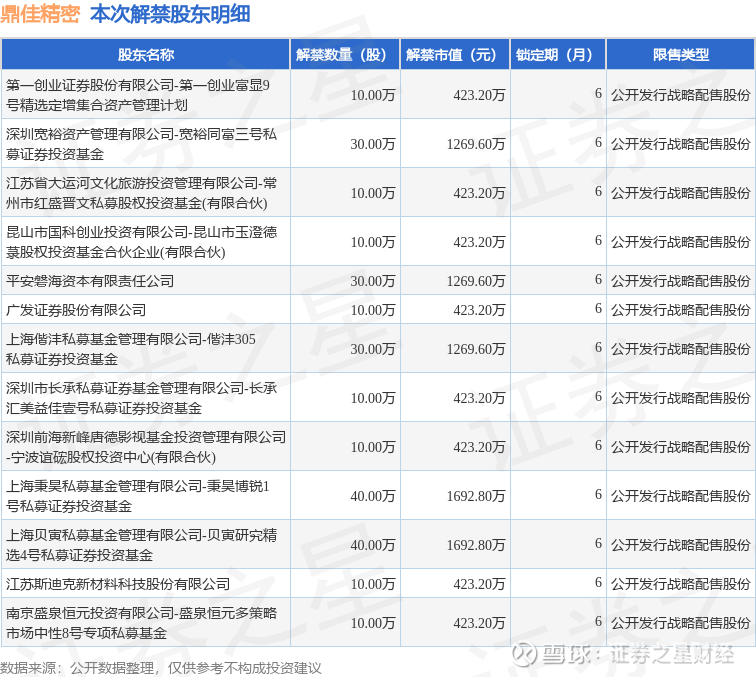Click the 雪球 snowball logo icon

coord(524,654)
